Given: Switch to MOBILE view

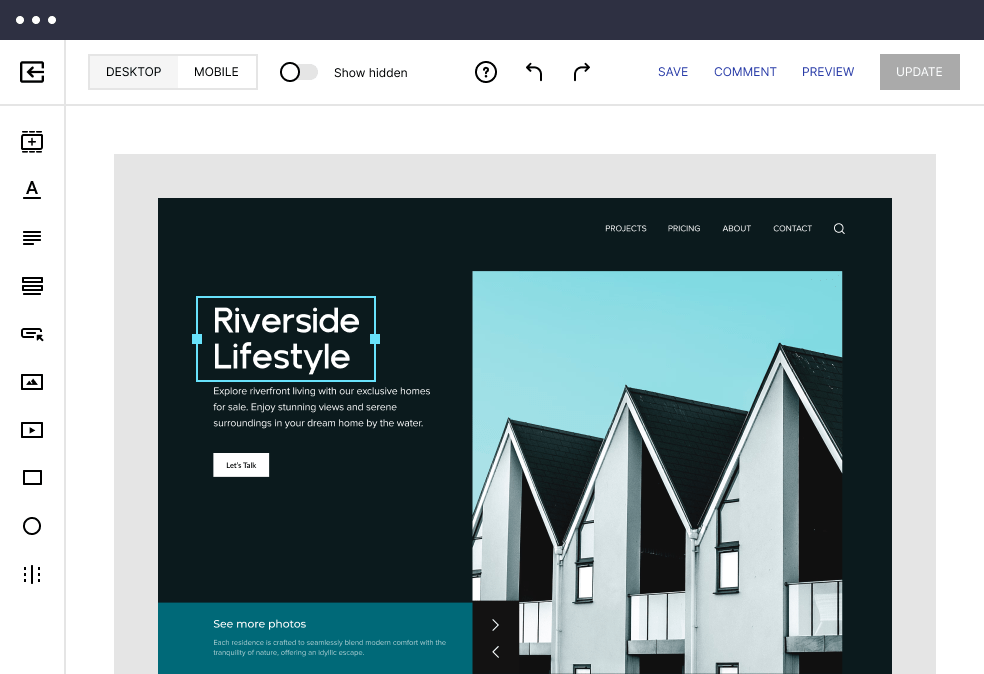Looking at the screenshot, I should (214, 71).
